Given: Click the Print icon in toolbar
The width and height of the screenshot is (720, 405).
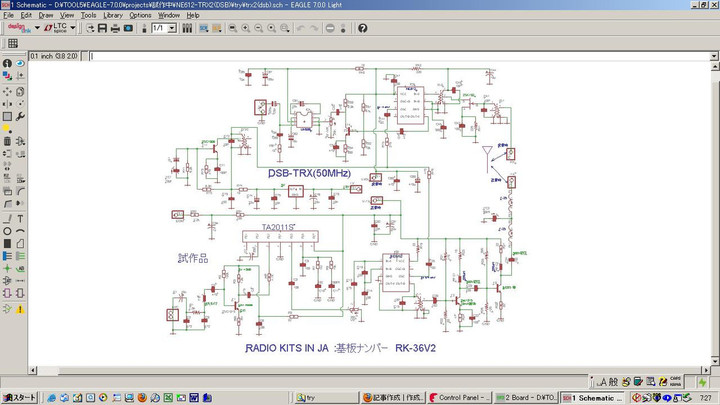Looking at the screenshot, I should (115, 28).
